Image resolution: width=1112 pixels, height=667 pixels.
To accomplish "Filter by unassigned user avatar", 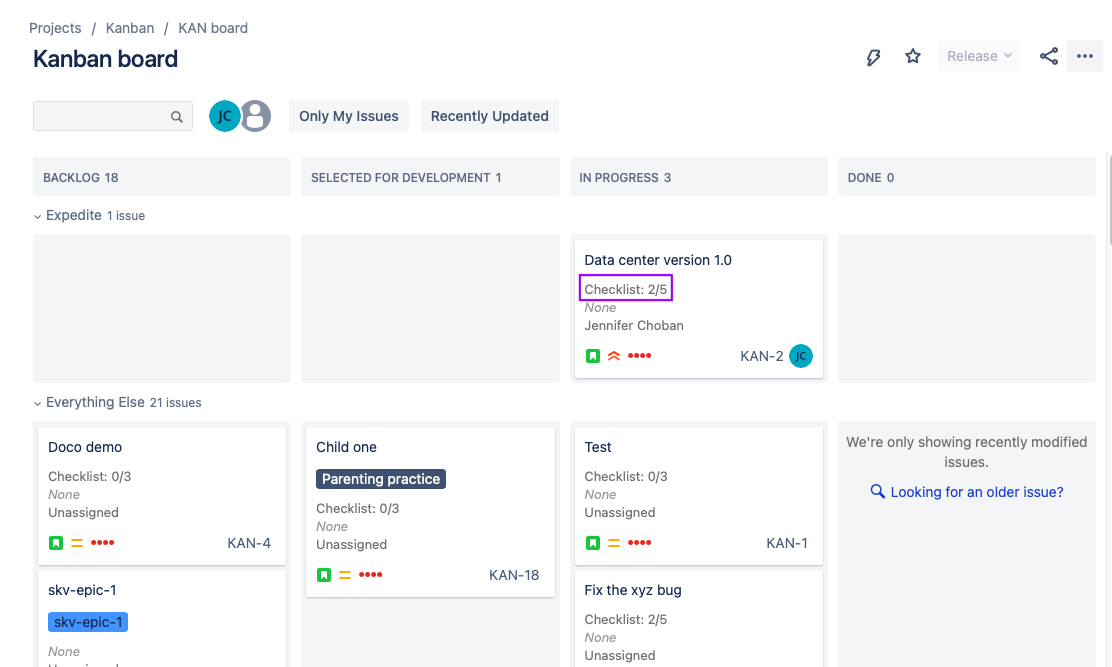I will (x=256, y=116).
